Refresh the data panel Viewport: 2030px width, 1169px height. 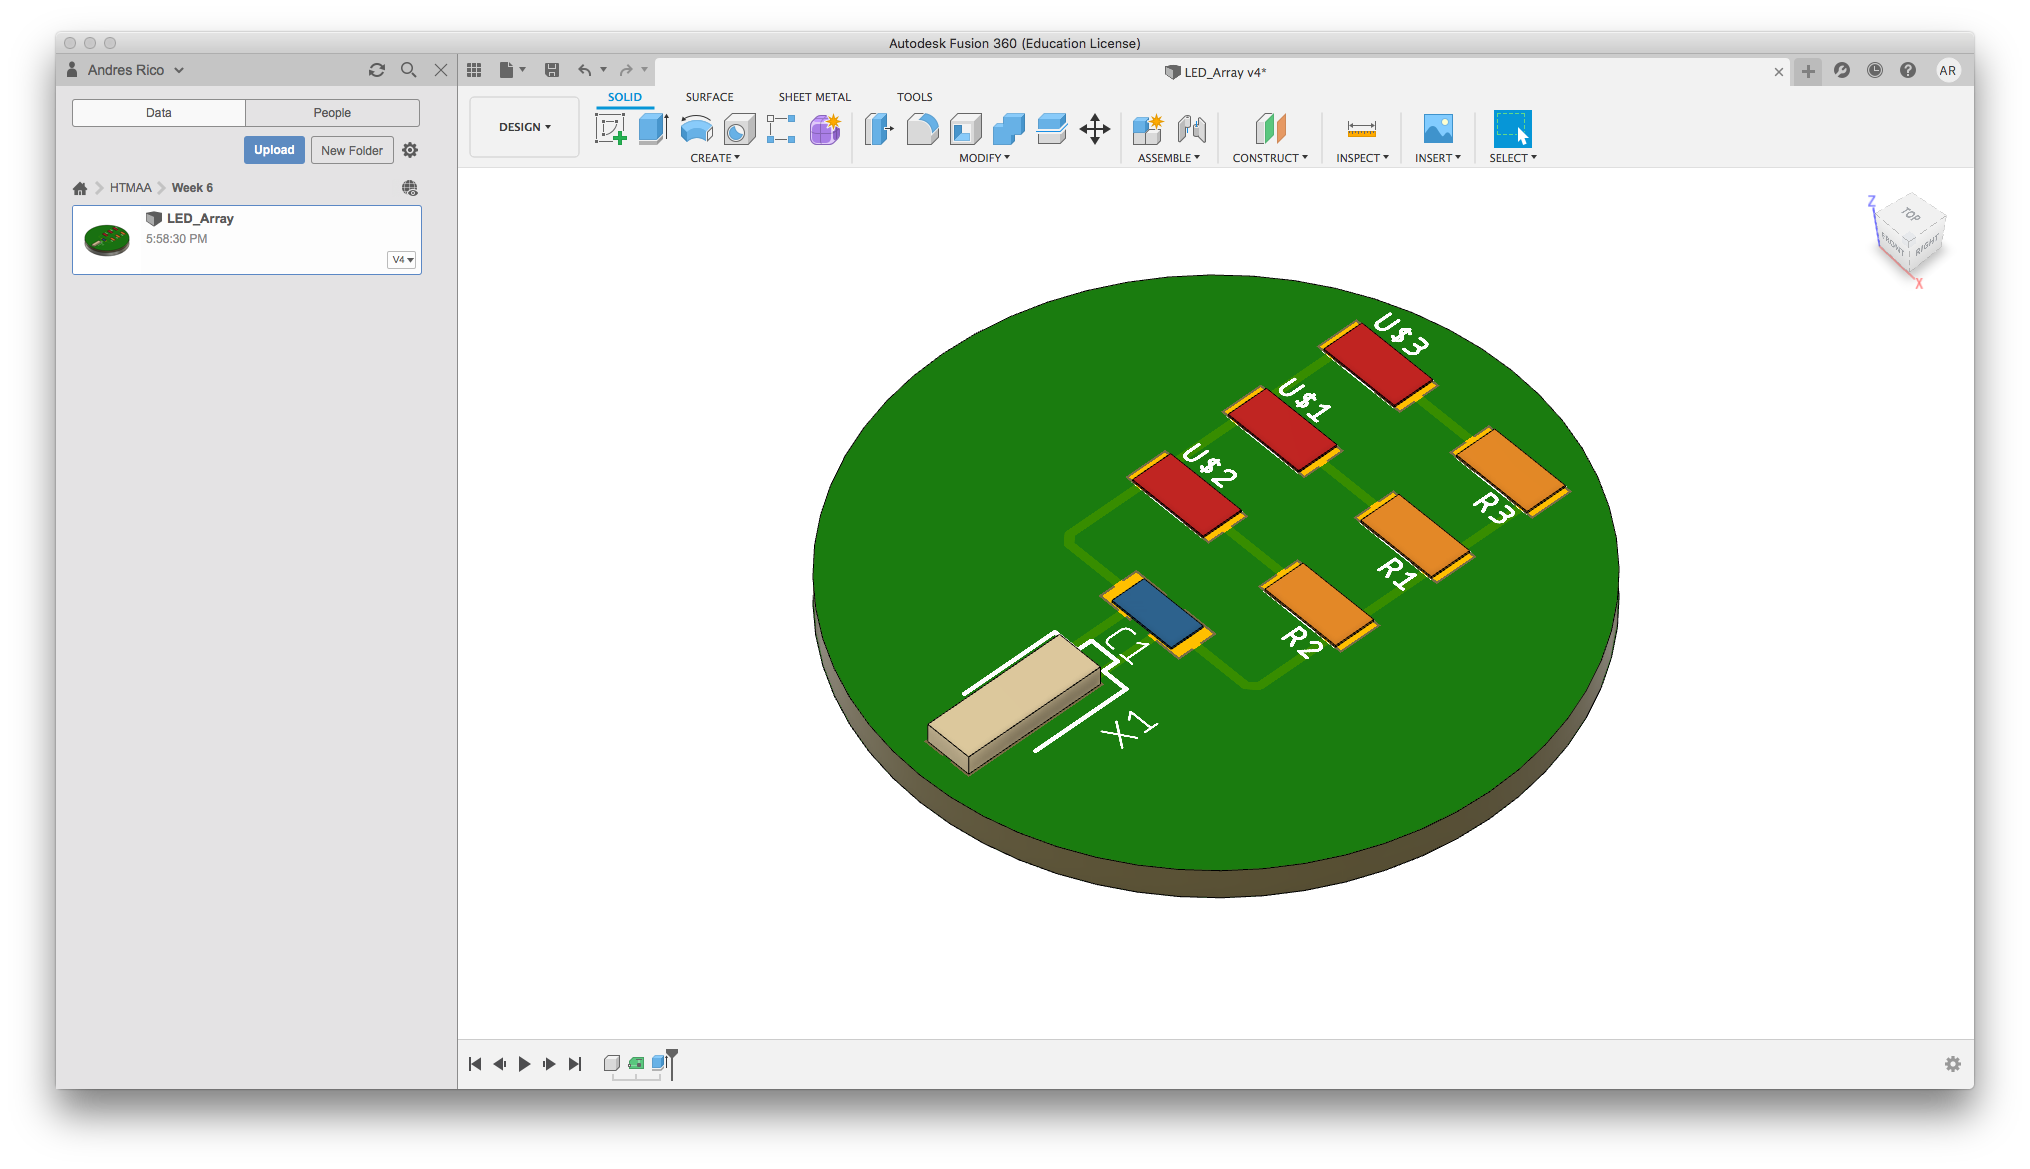pyautogui.click(x=377, y=70)
